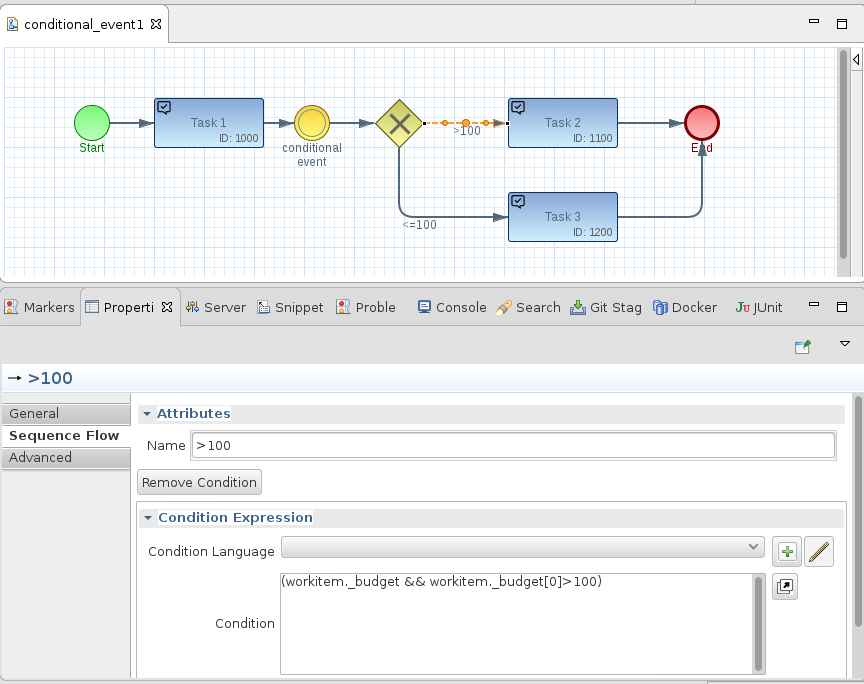This screenshot has width=864, height=684.
Task: Click the pin properties view icon
Action: click(803, 346)
